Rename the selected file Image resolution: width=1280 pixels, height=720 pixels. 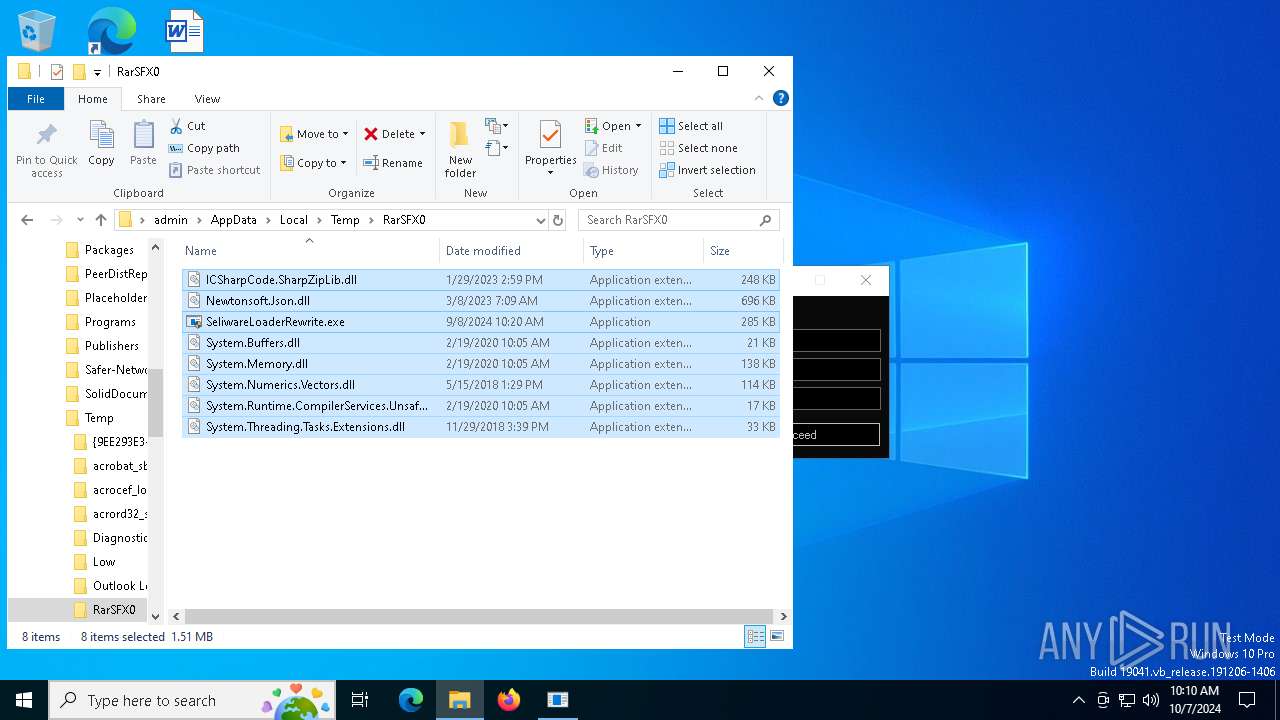click(392, 163)
